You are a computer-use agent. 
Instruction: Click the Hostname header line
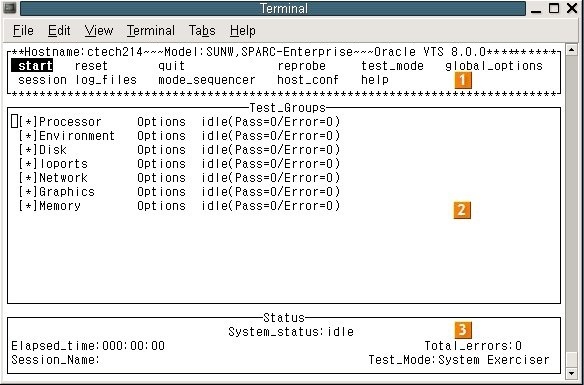point(284,52)
